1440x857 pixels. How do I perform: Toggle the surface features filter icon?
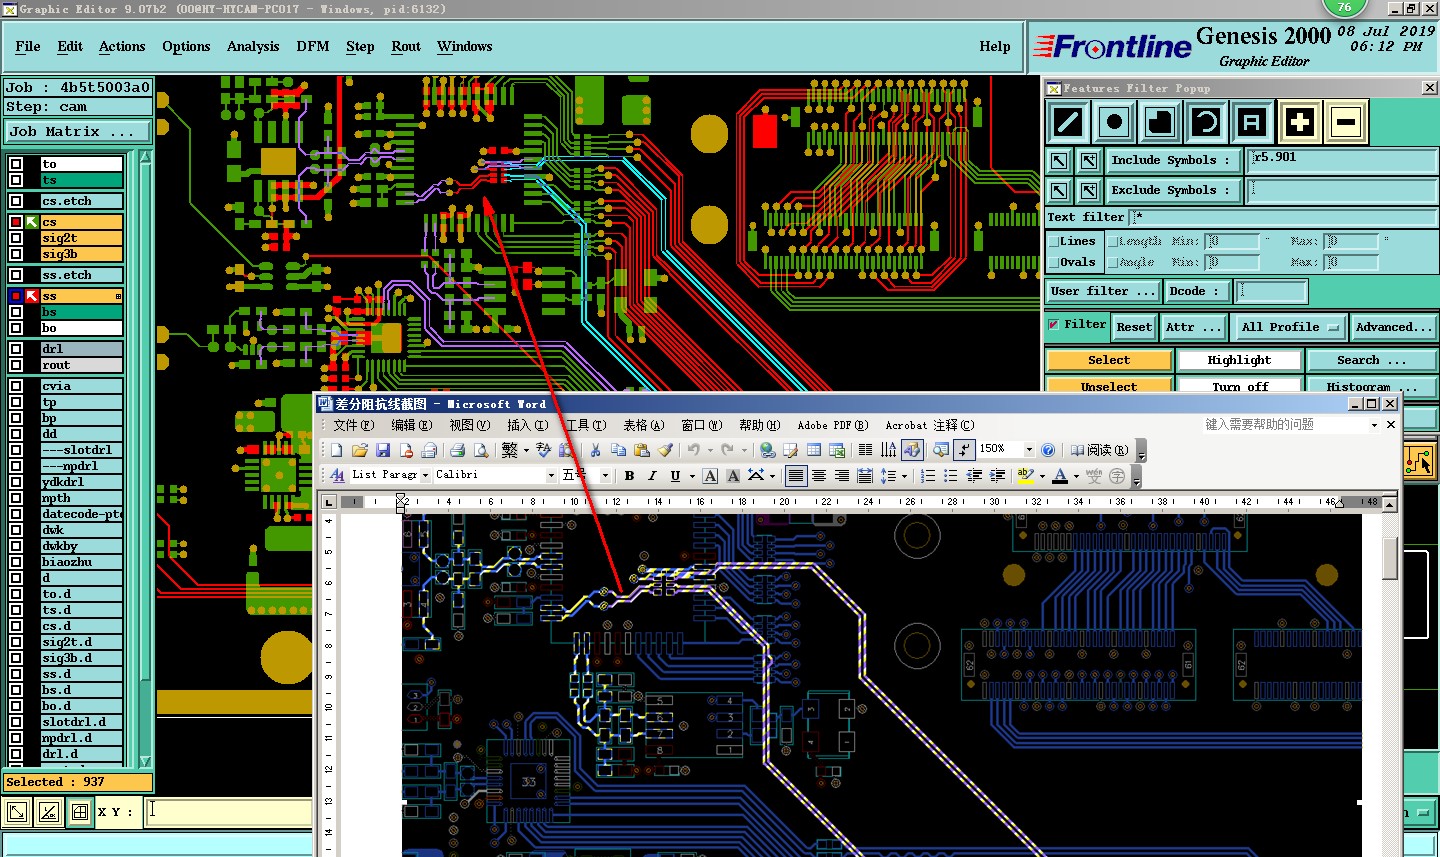pyautogui.click(x=1160, y=122)
